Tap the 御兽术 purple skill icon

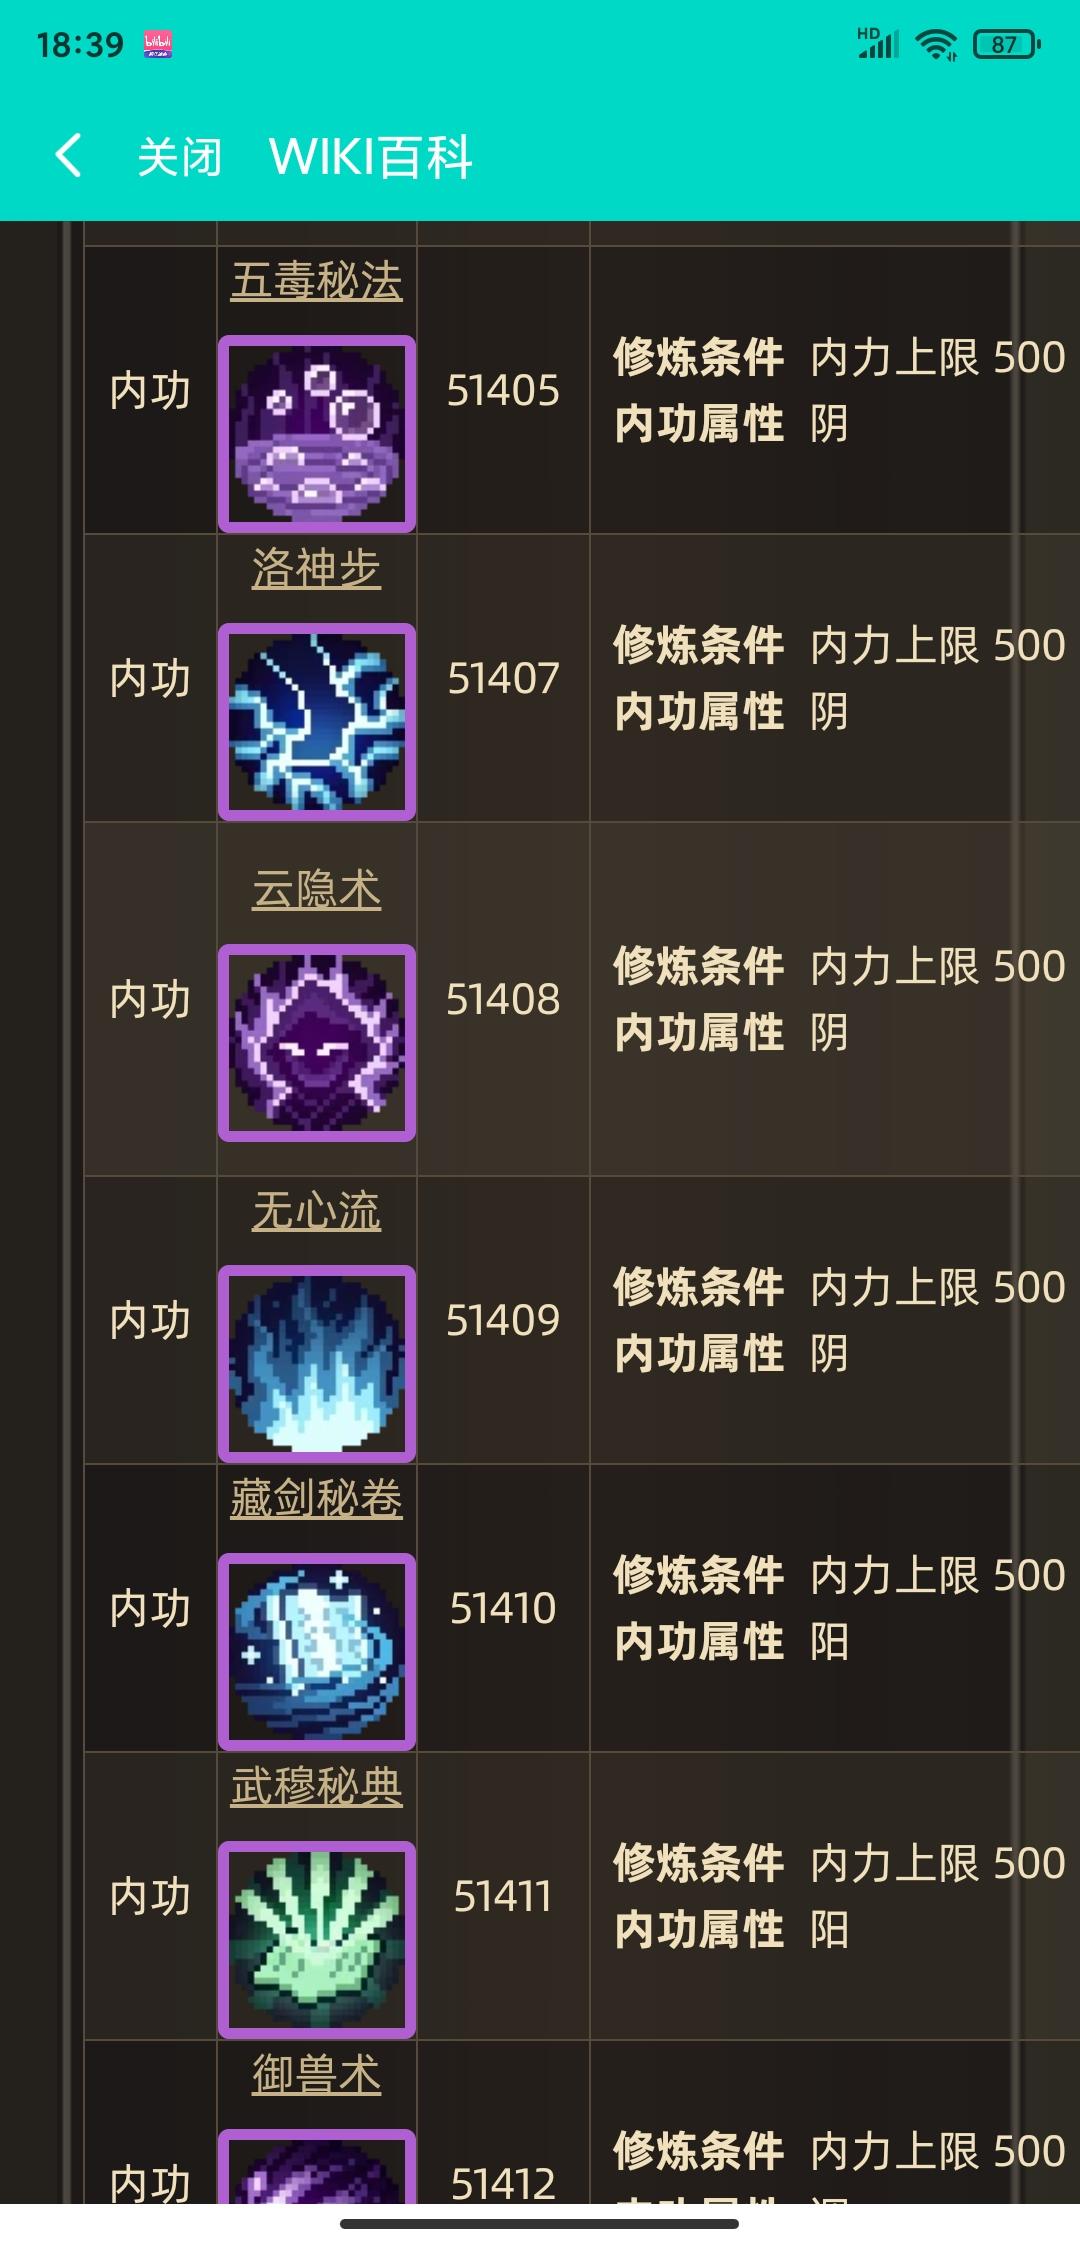[x=317, y=2166]
